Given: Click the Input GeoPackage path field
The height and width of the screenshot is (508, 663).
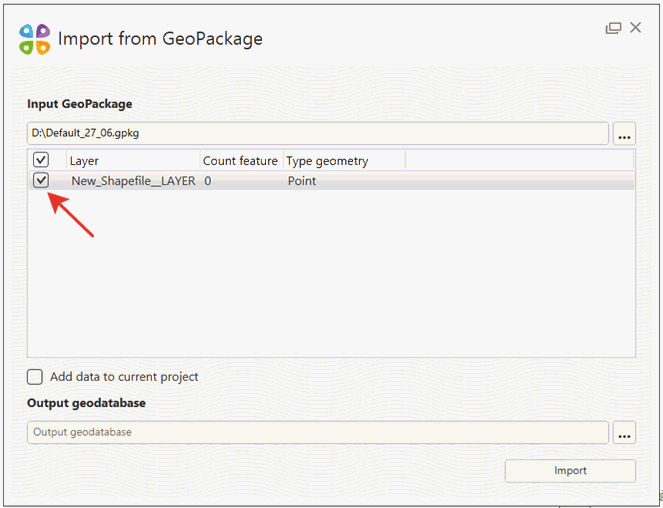Looking at the screenshot, I should tap(318, 134).
